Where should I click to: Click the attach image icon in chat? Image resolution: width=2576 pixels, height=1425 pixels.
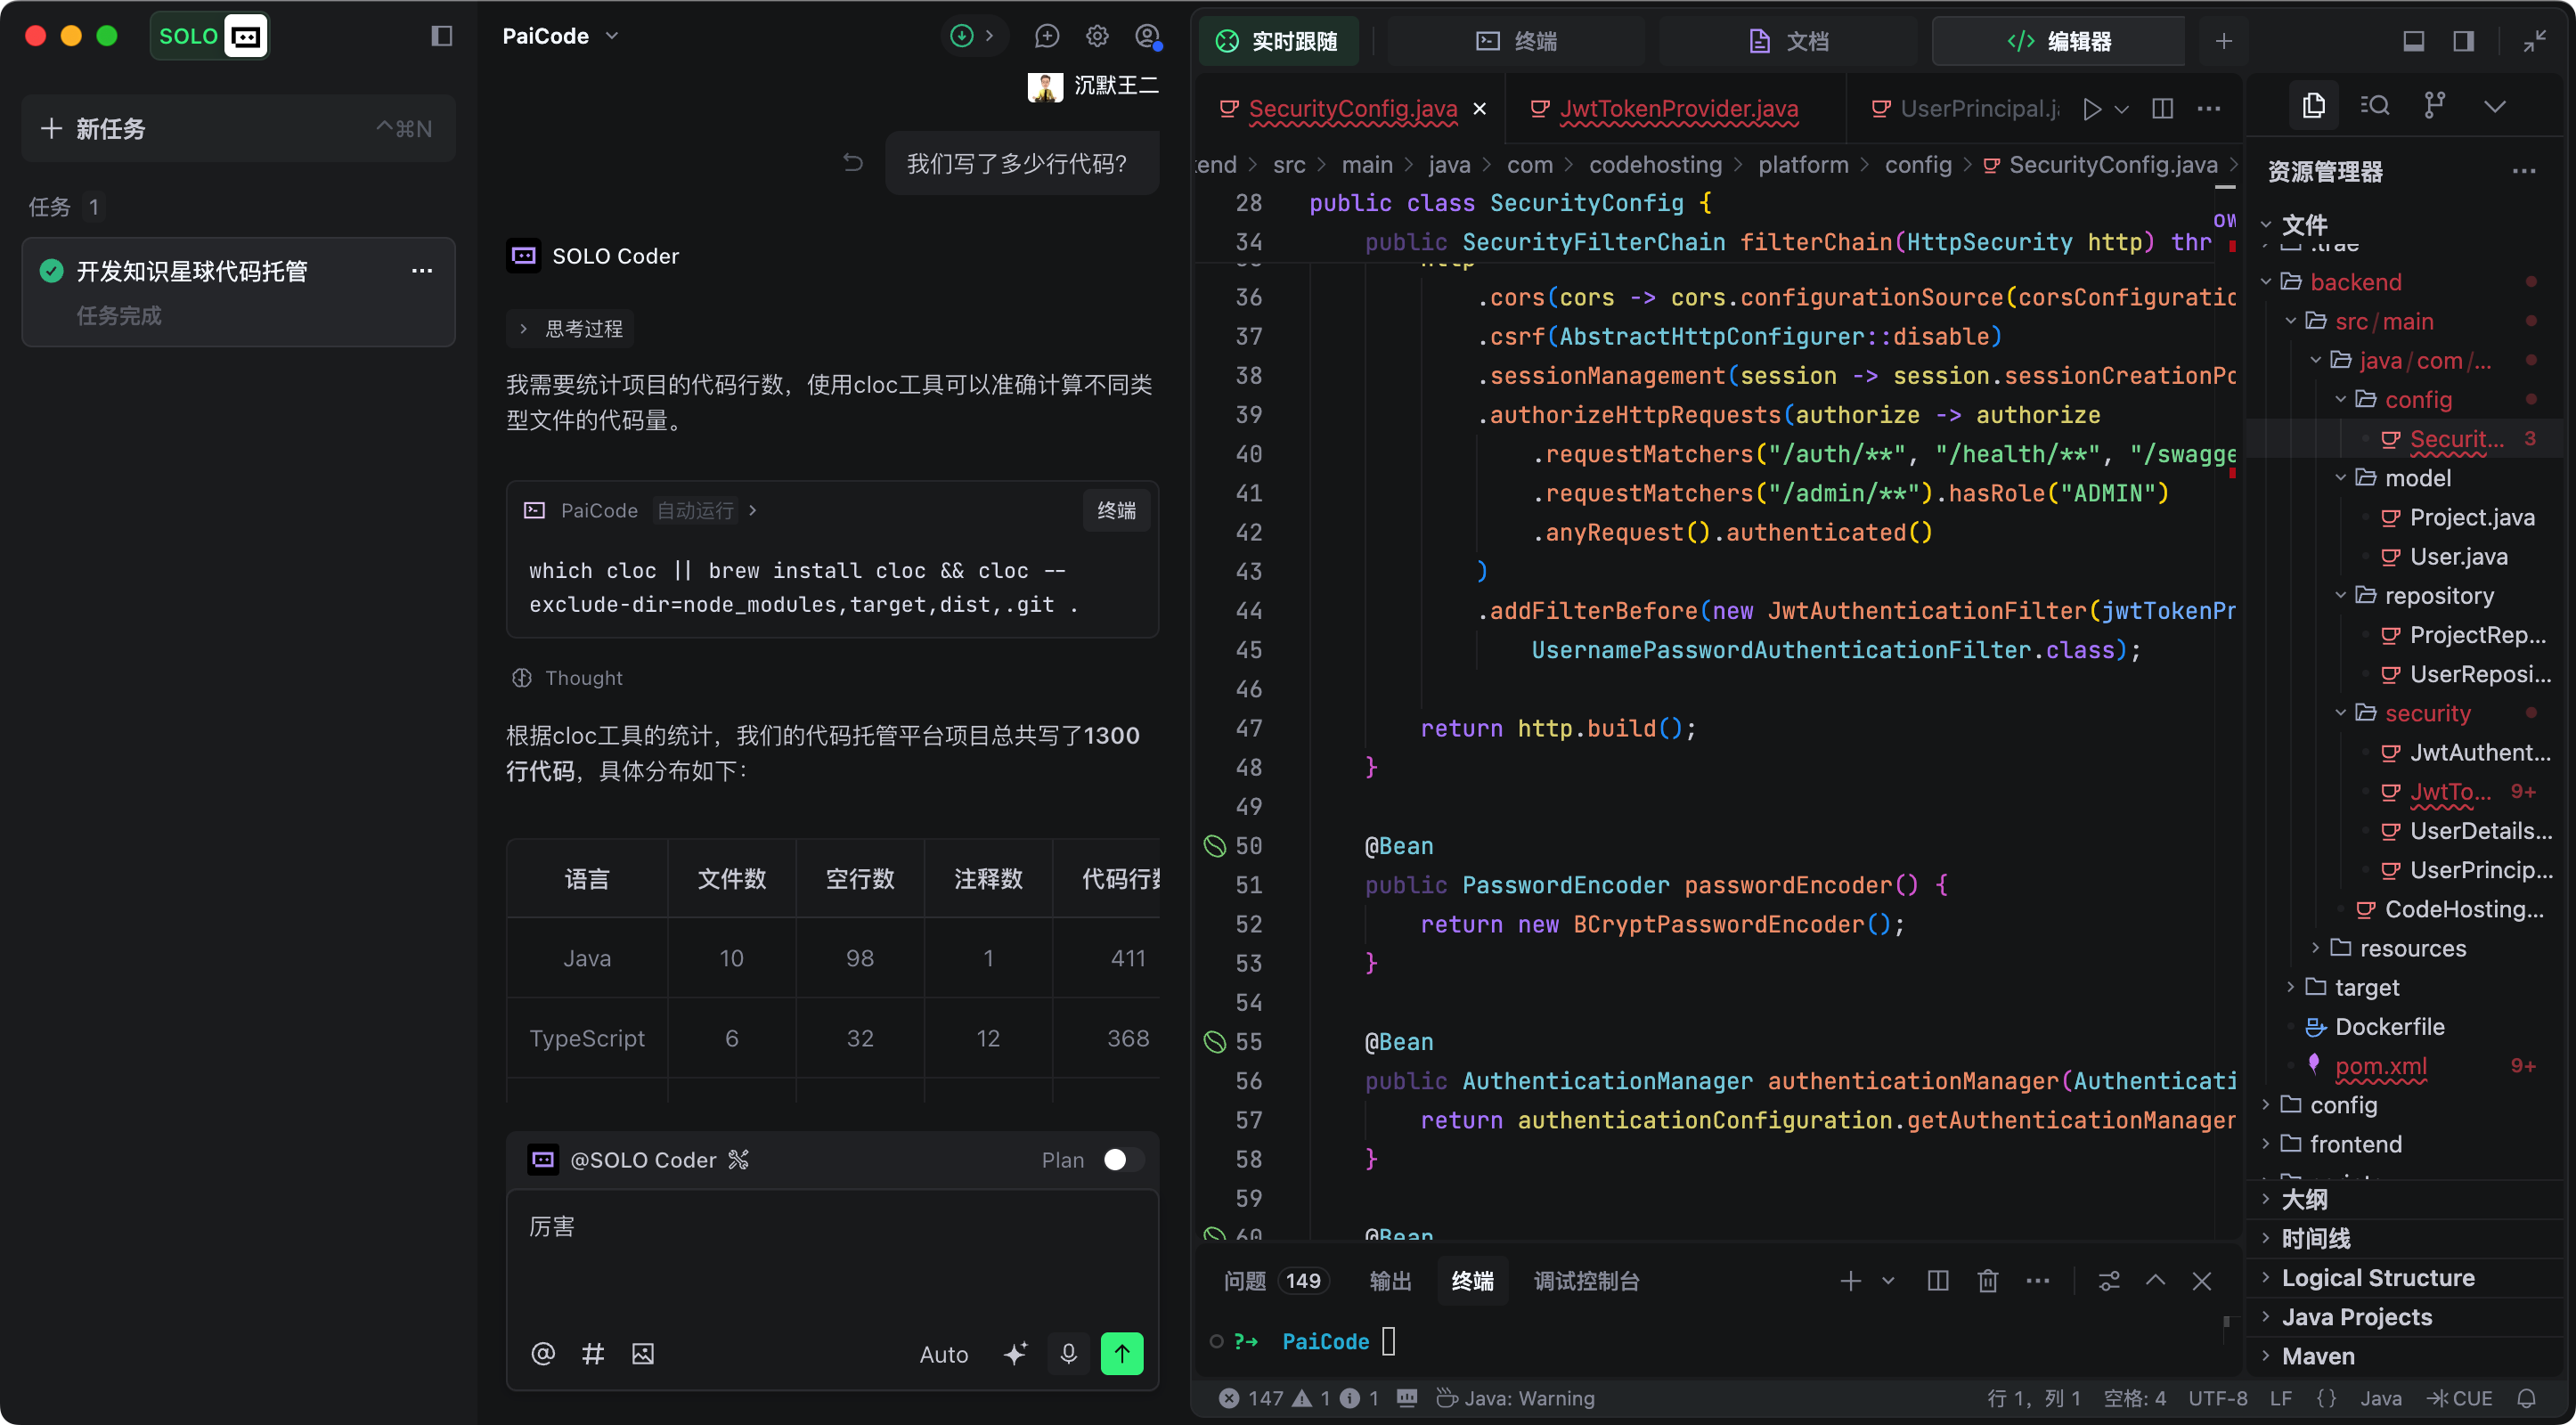click(643, 1354)
